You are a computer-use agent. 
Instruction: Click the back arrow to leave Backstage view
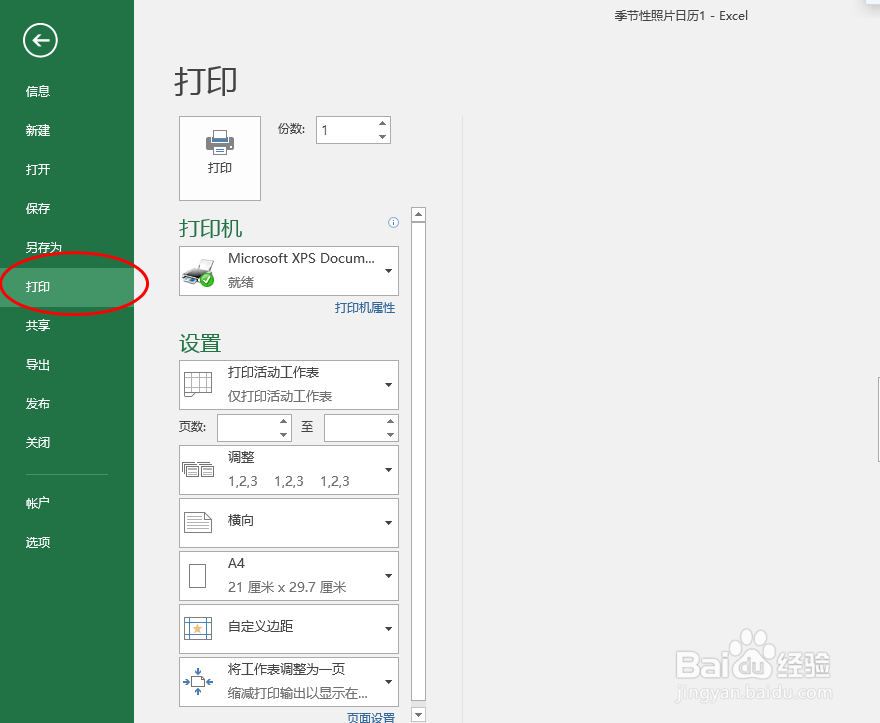[40, 41]
